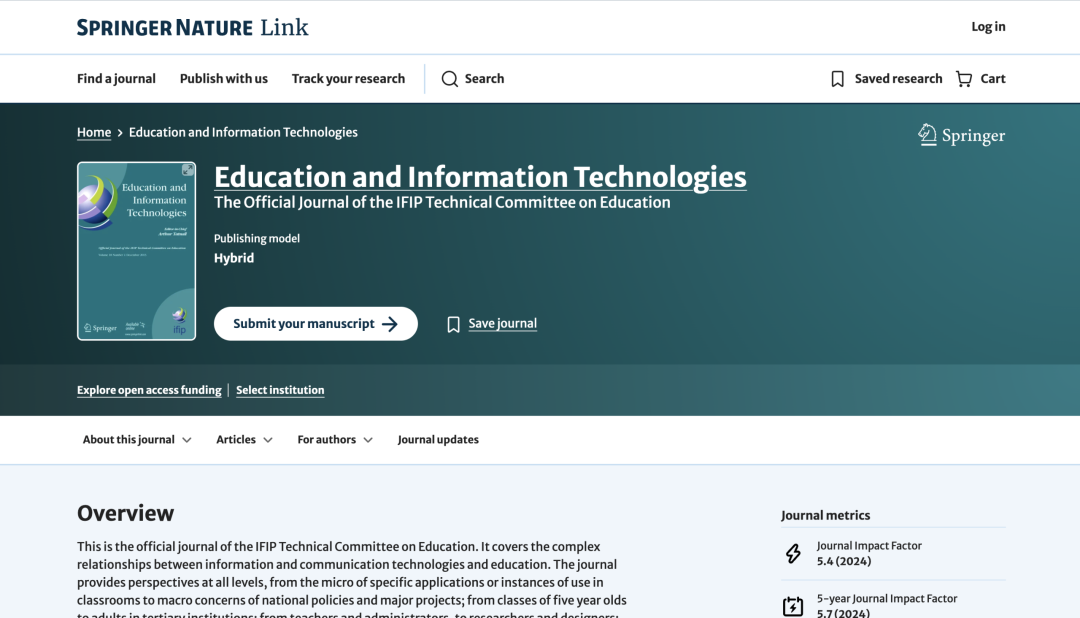Click the Select institution link
The image size is (1080, 618).
pyautogui.click(x=280, y=390)
